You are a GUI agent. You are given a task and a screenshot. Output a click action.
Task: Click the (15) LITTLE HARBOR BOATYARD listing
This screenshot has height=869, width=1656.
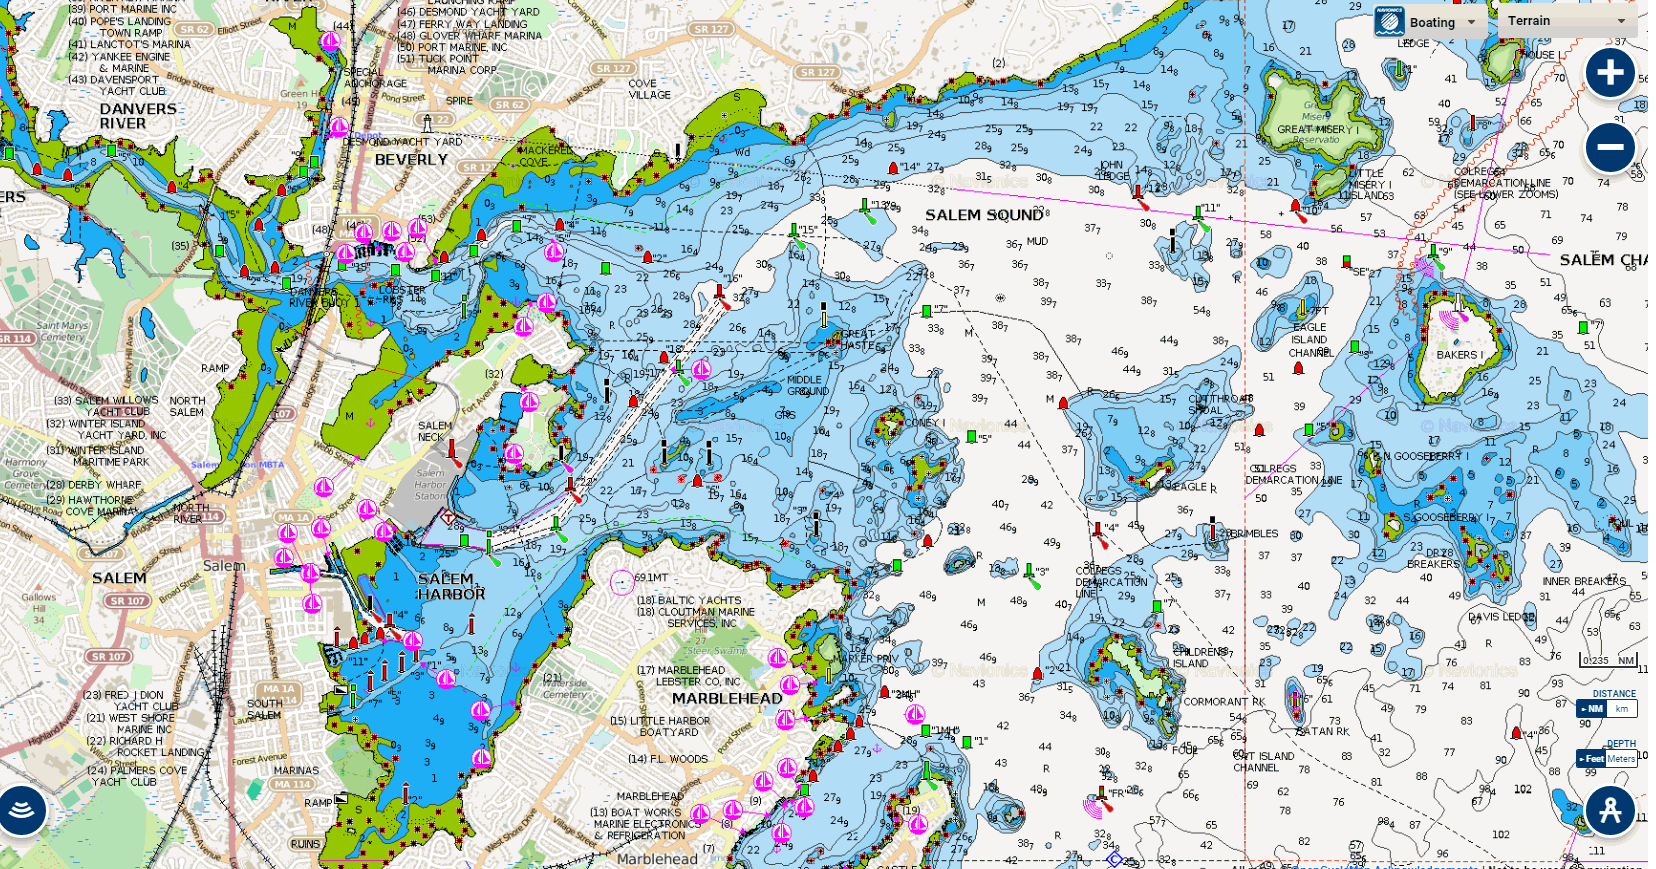pyautogui.click(x=660, y=726)
